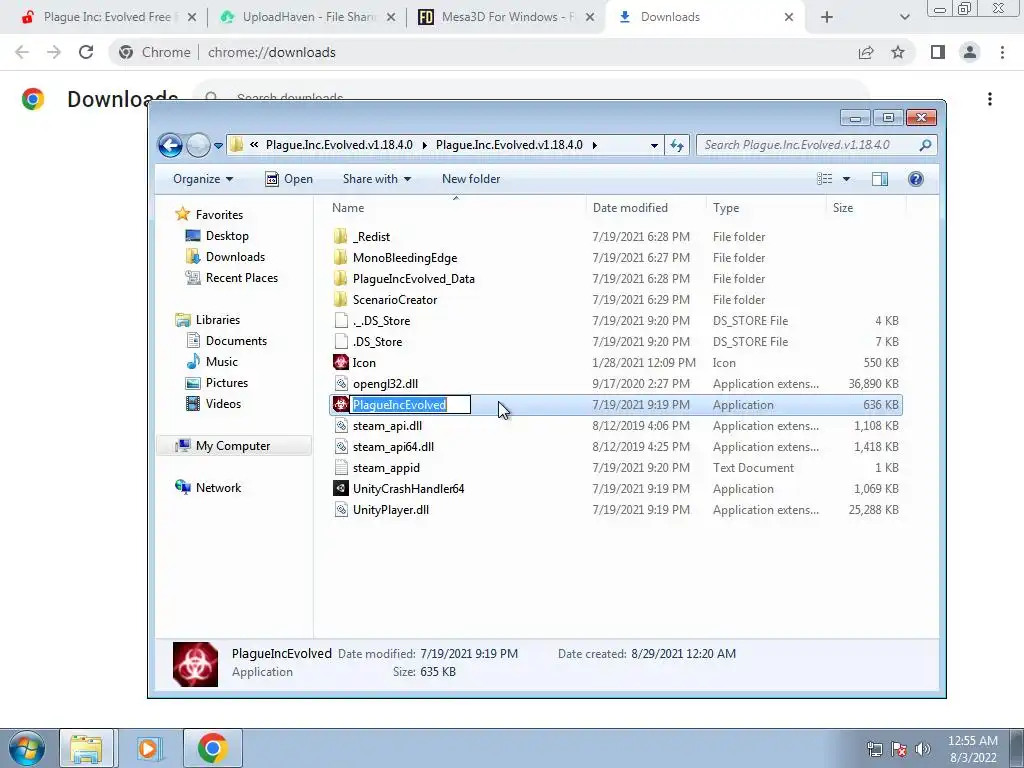The width and height of the screenshot is (1024, 768).
Task: Expand the view options dropdown arrow
Action: pos(846,179)
